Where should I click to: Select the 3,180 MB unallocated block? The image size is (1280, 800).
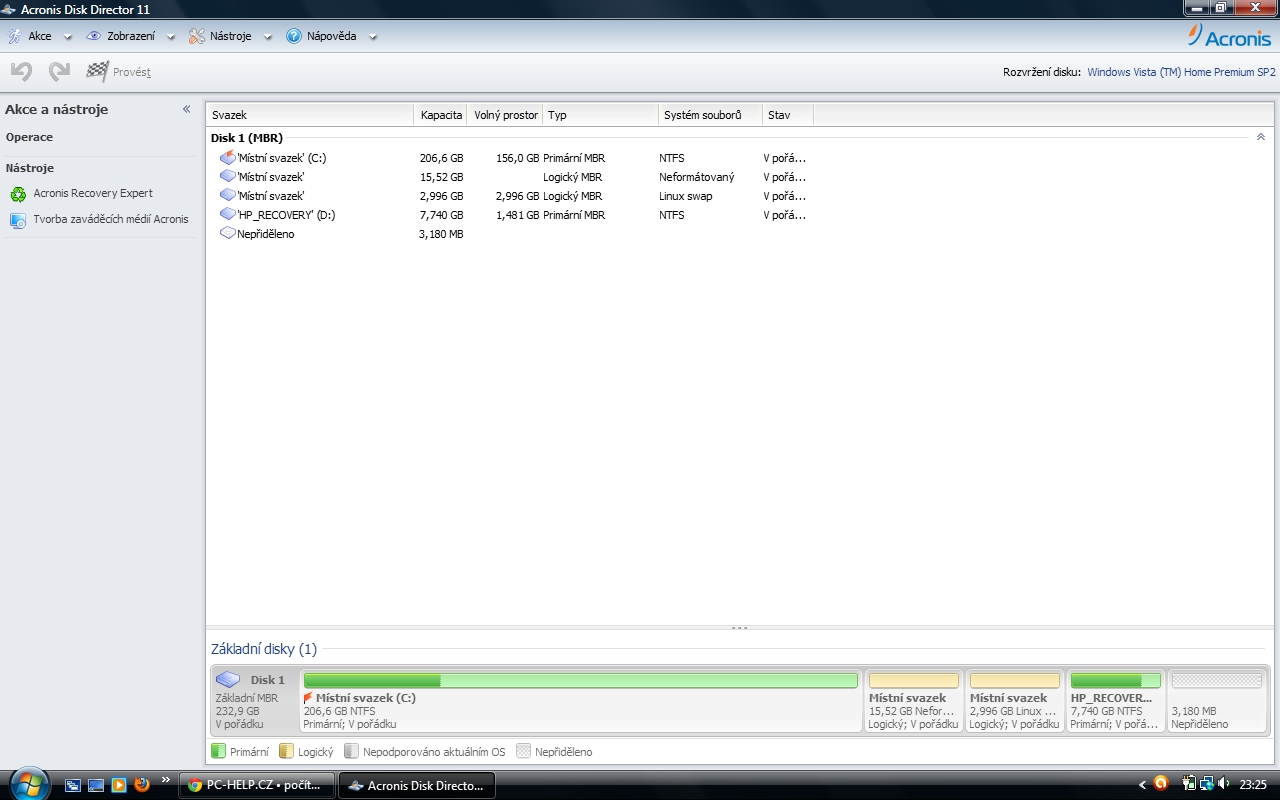tap(1217, 700)
